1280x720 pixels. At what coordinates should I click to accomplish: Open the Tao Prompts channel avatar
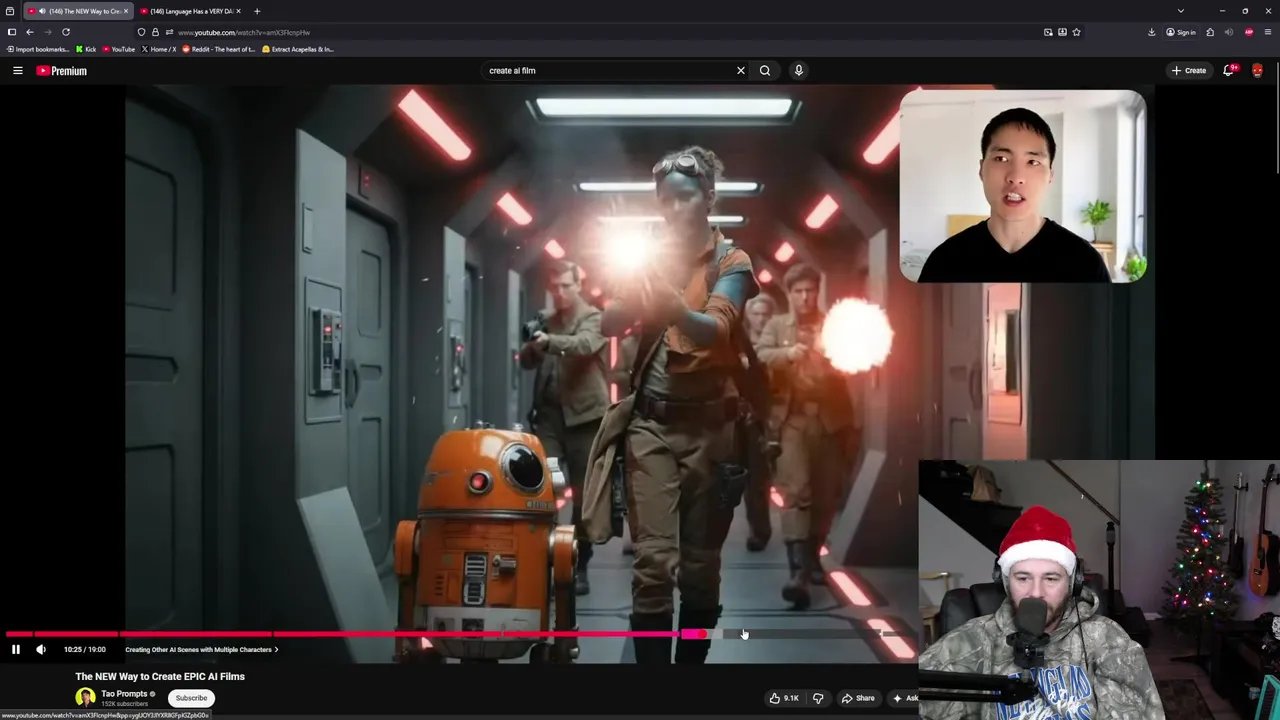pyautogui.click(x=85, y=697)
